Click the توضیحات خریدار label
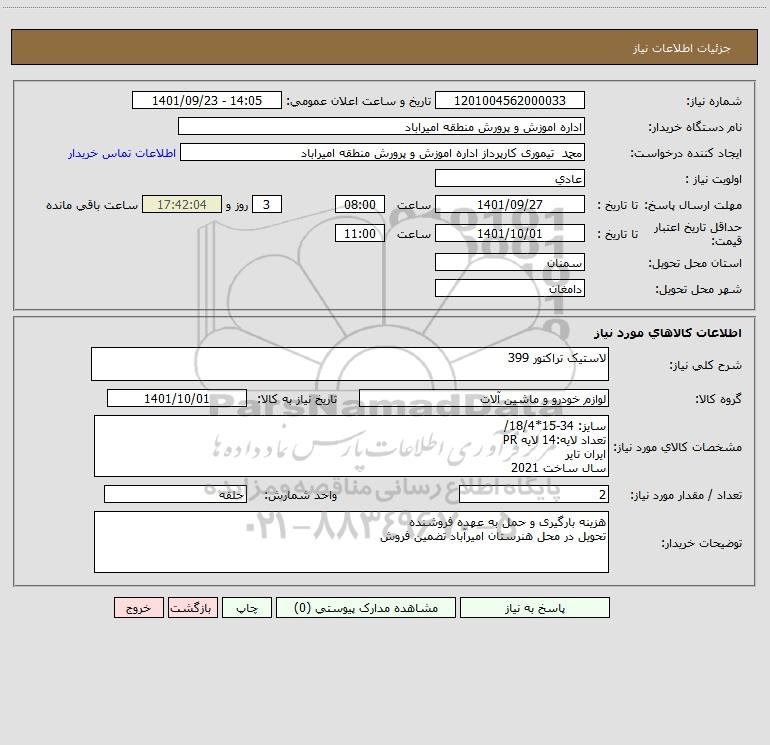Image resolution: width=770 pixels, height=745 pixels. point(701,544)
